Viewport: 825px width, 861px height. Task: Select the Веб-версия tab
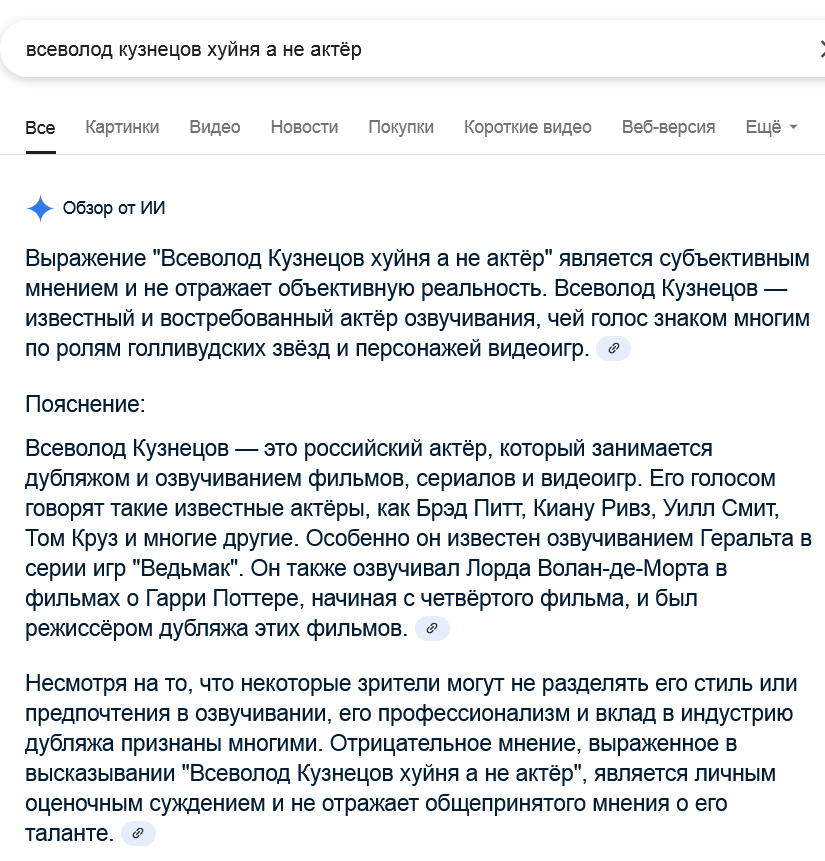tap(668, 127)
